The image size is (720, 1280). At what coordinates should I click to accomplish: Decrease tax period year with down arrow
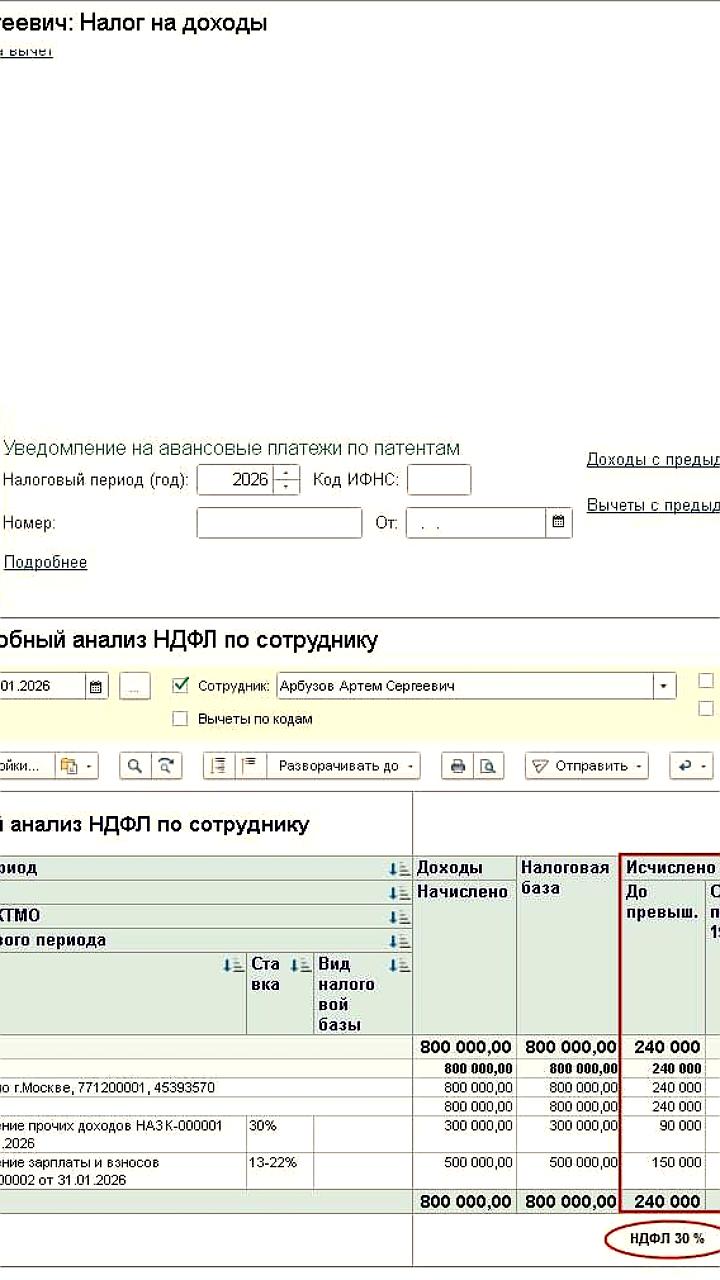[x=287, y=487]
